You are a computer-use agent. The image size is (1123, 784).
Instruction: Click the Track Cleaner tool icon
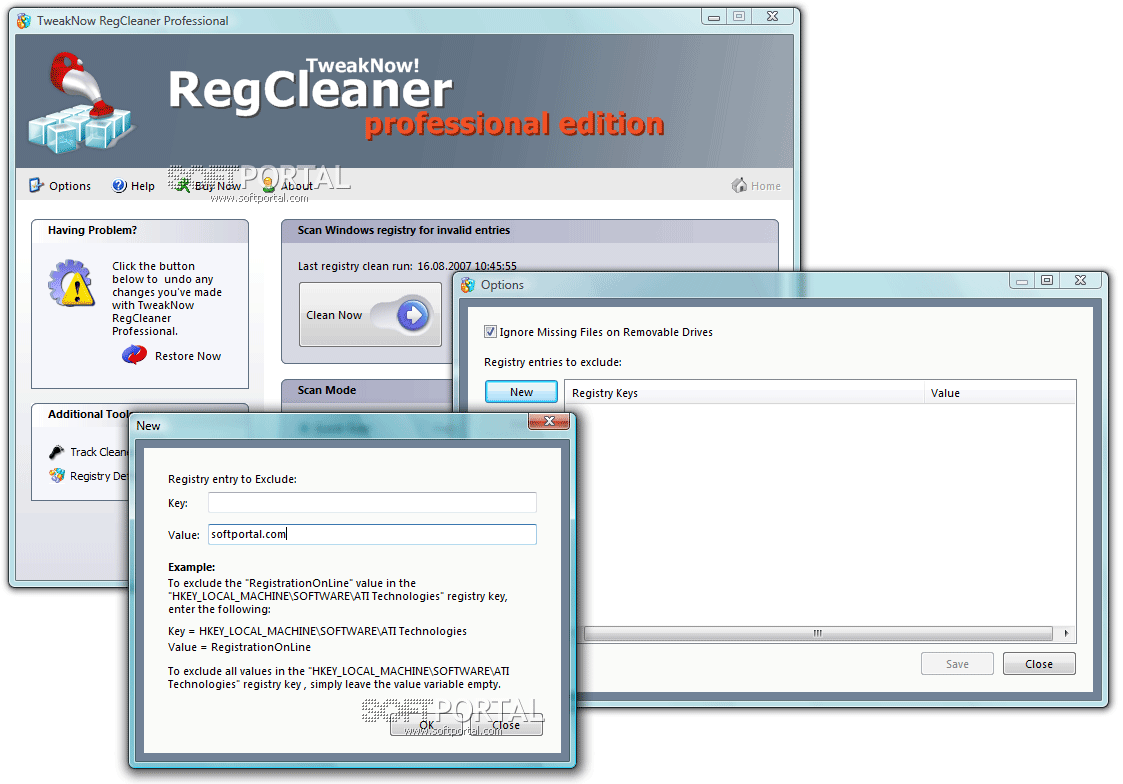(x=57, y=452)
